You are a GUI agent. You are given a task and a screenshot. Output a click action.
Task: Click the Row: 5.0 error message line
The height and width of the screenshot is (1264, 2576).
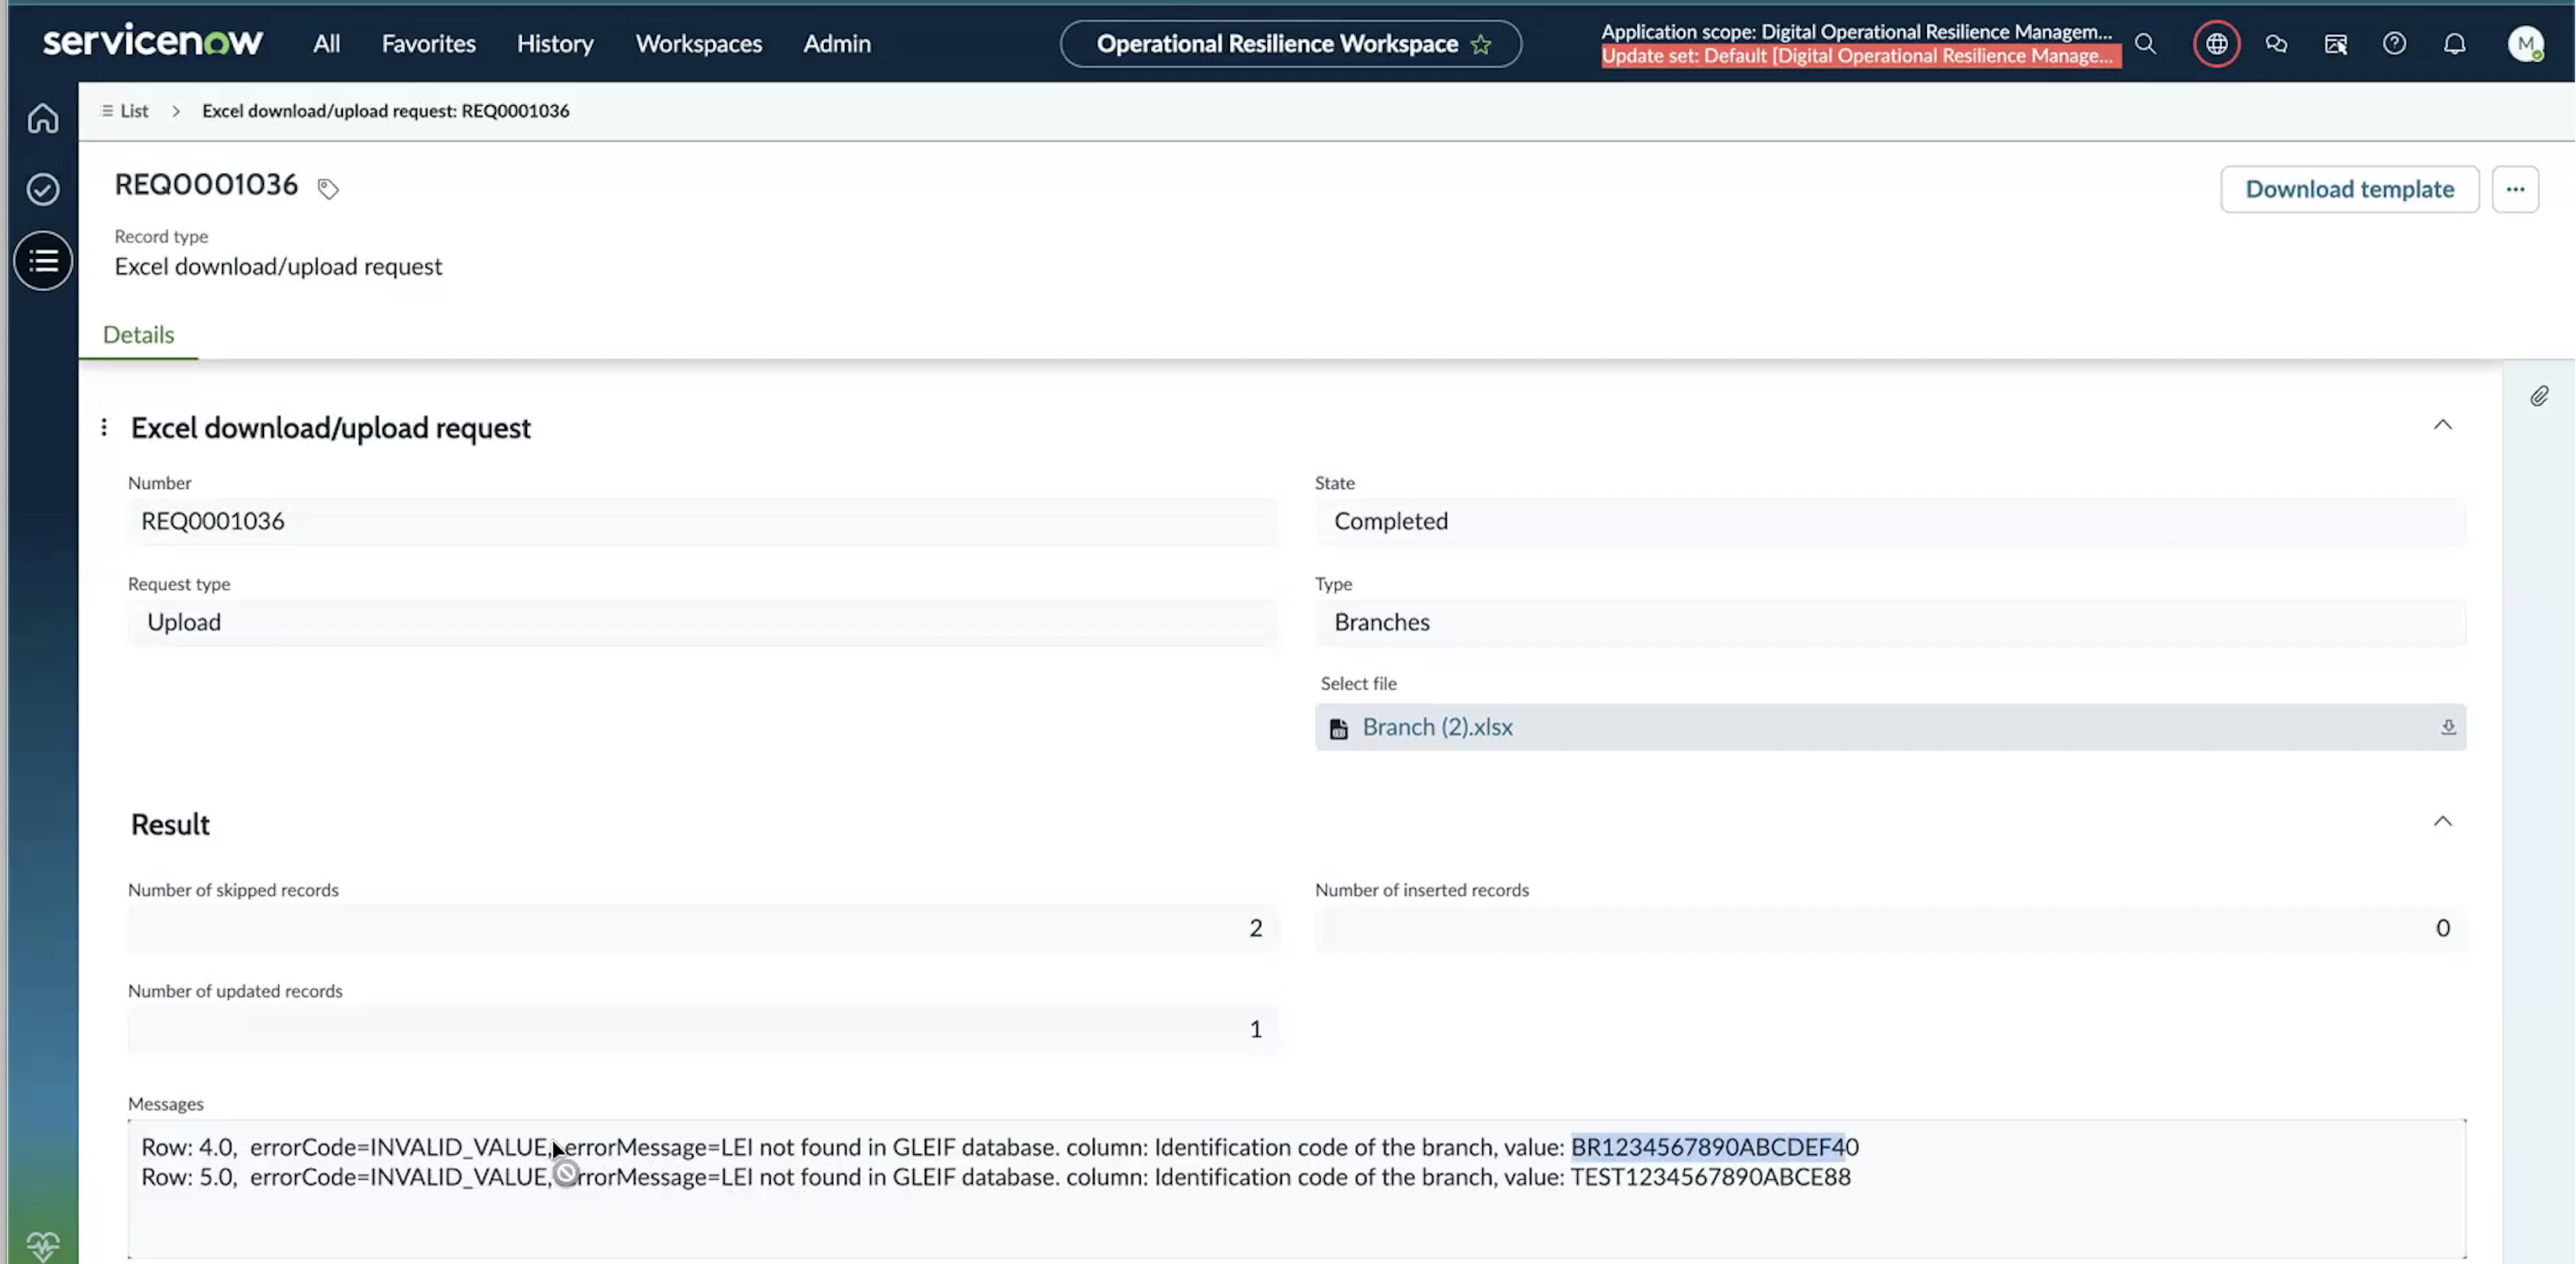click(x=995, y=1177)
